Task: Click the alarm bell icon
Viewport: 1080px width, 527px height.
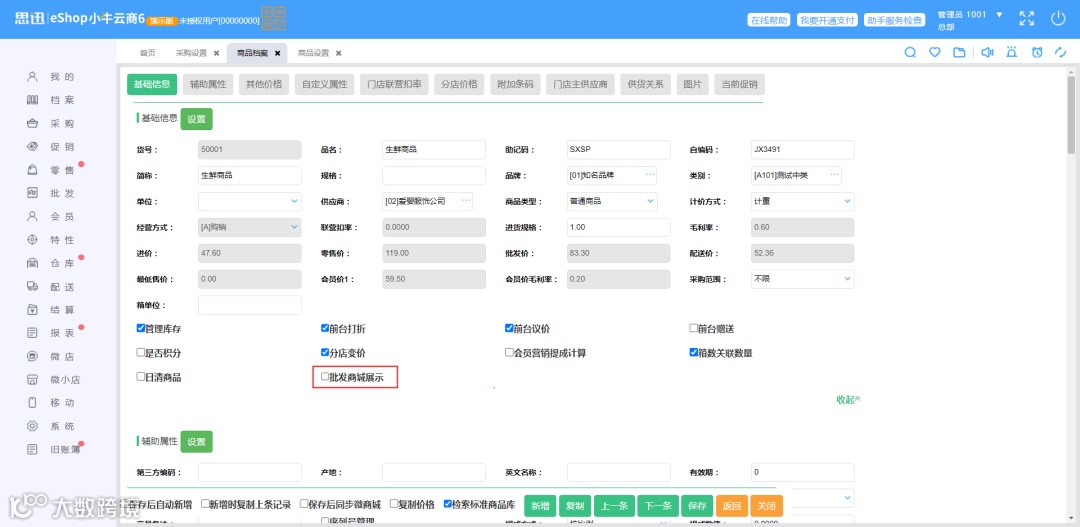Action: (x=1012, y=52)
